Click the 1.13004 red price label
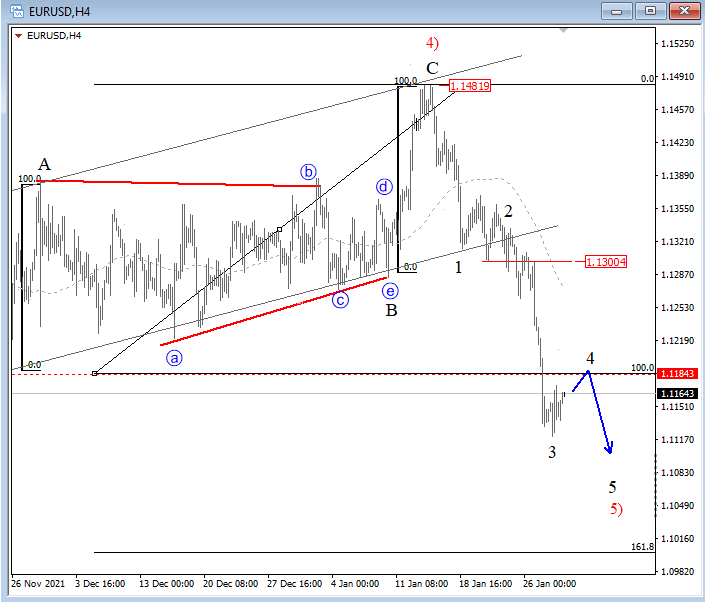 coord(606,262)
